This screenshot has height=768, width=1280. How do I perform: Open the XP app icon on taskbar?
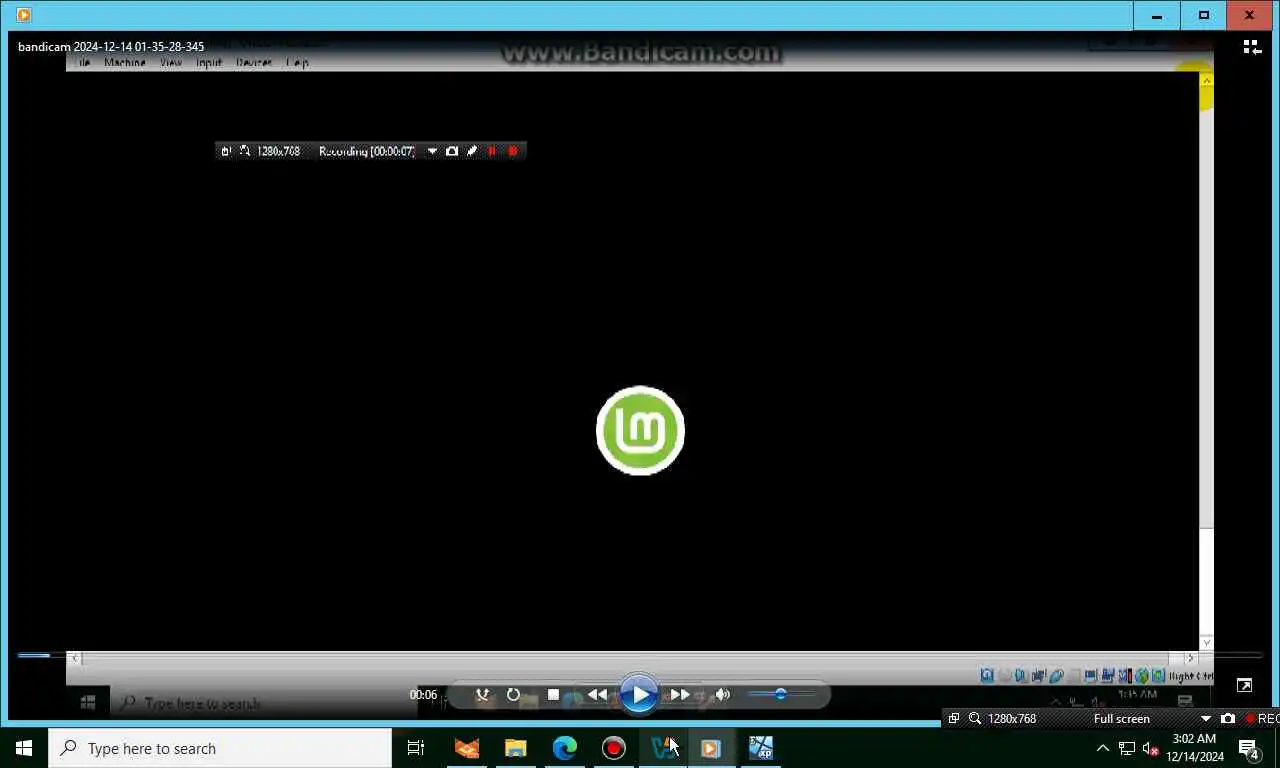(x=761, y=748)
